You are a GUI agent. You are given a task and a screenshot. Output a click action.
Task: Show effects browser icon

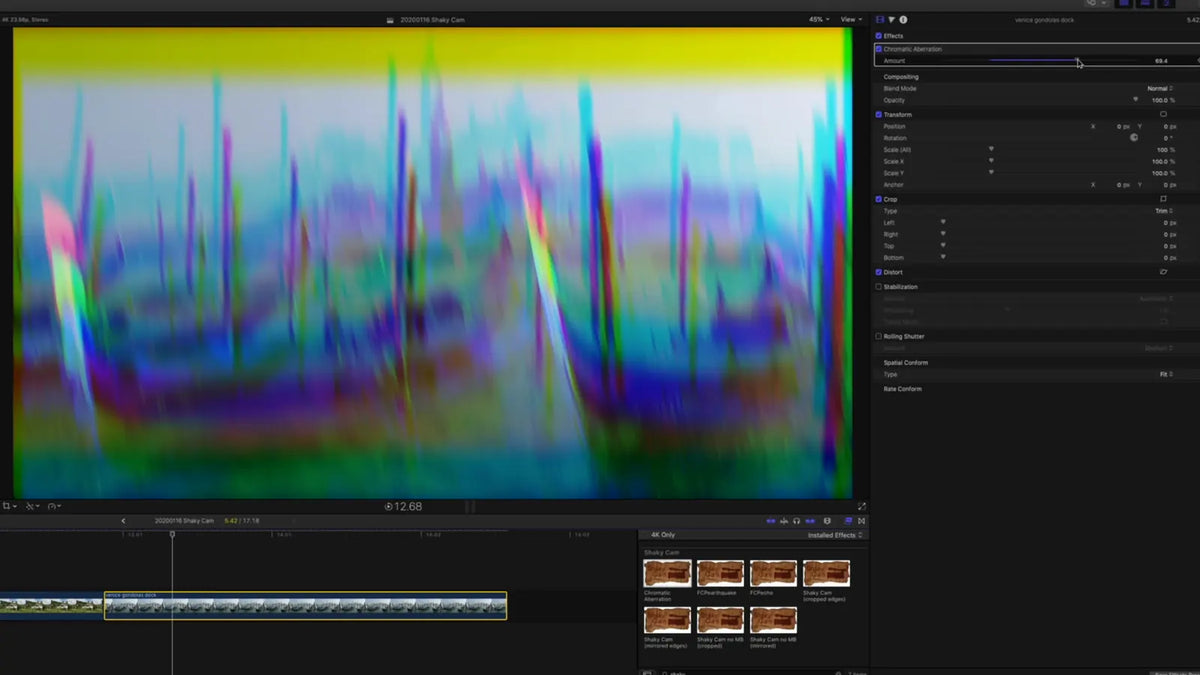848,521
